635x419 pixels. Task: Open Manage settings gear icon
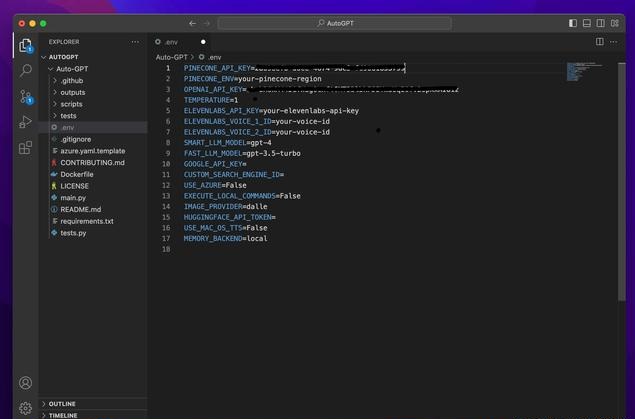[x=26, y=408]
